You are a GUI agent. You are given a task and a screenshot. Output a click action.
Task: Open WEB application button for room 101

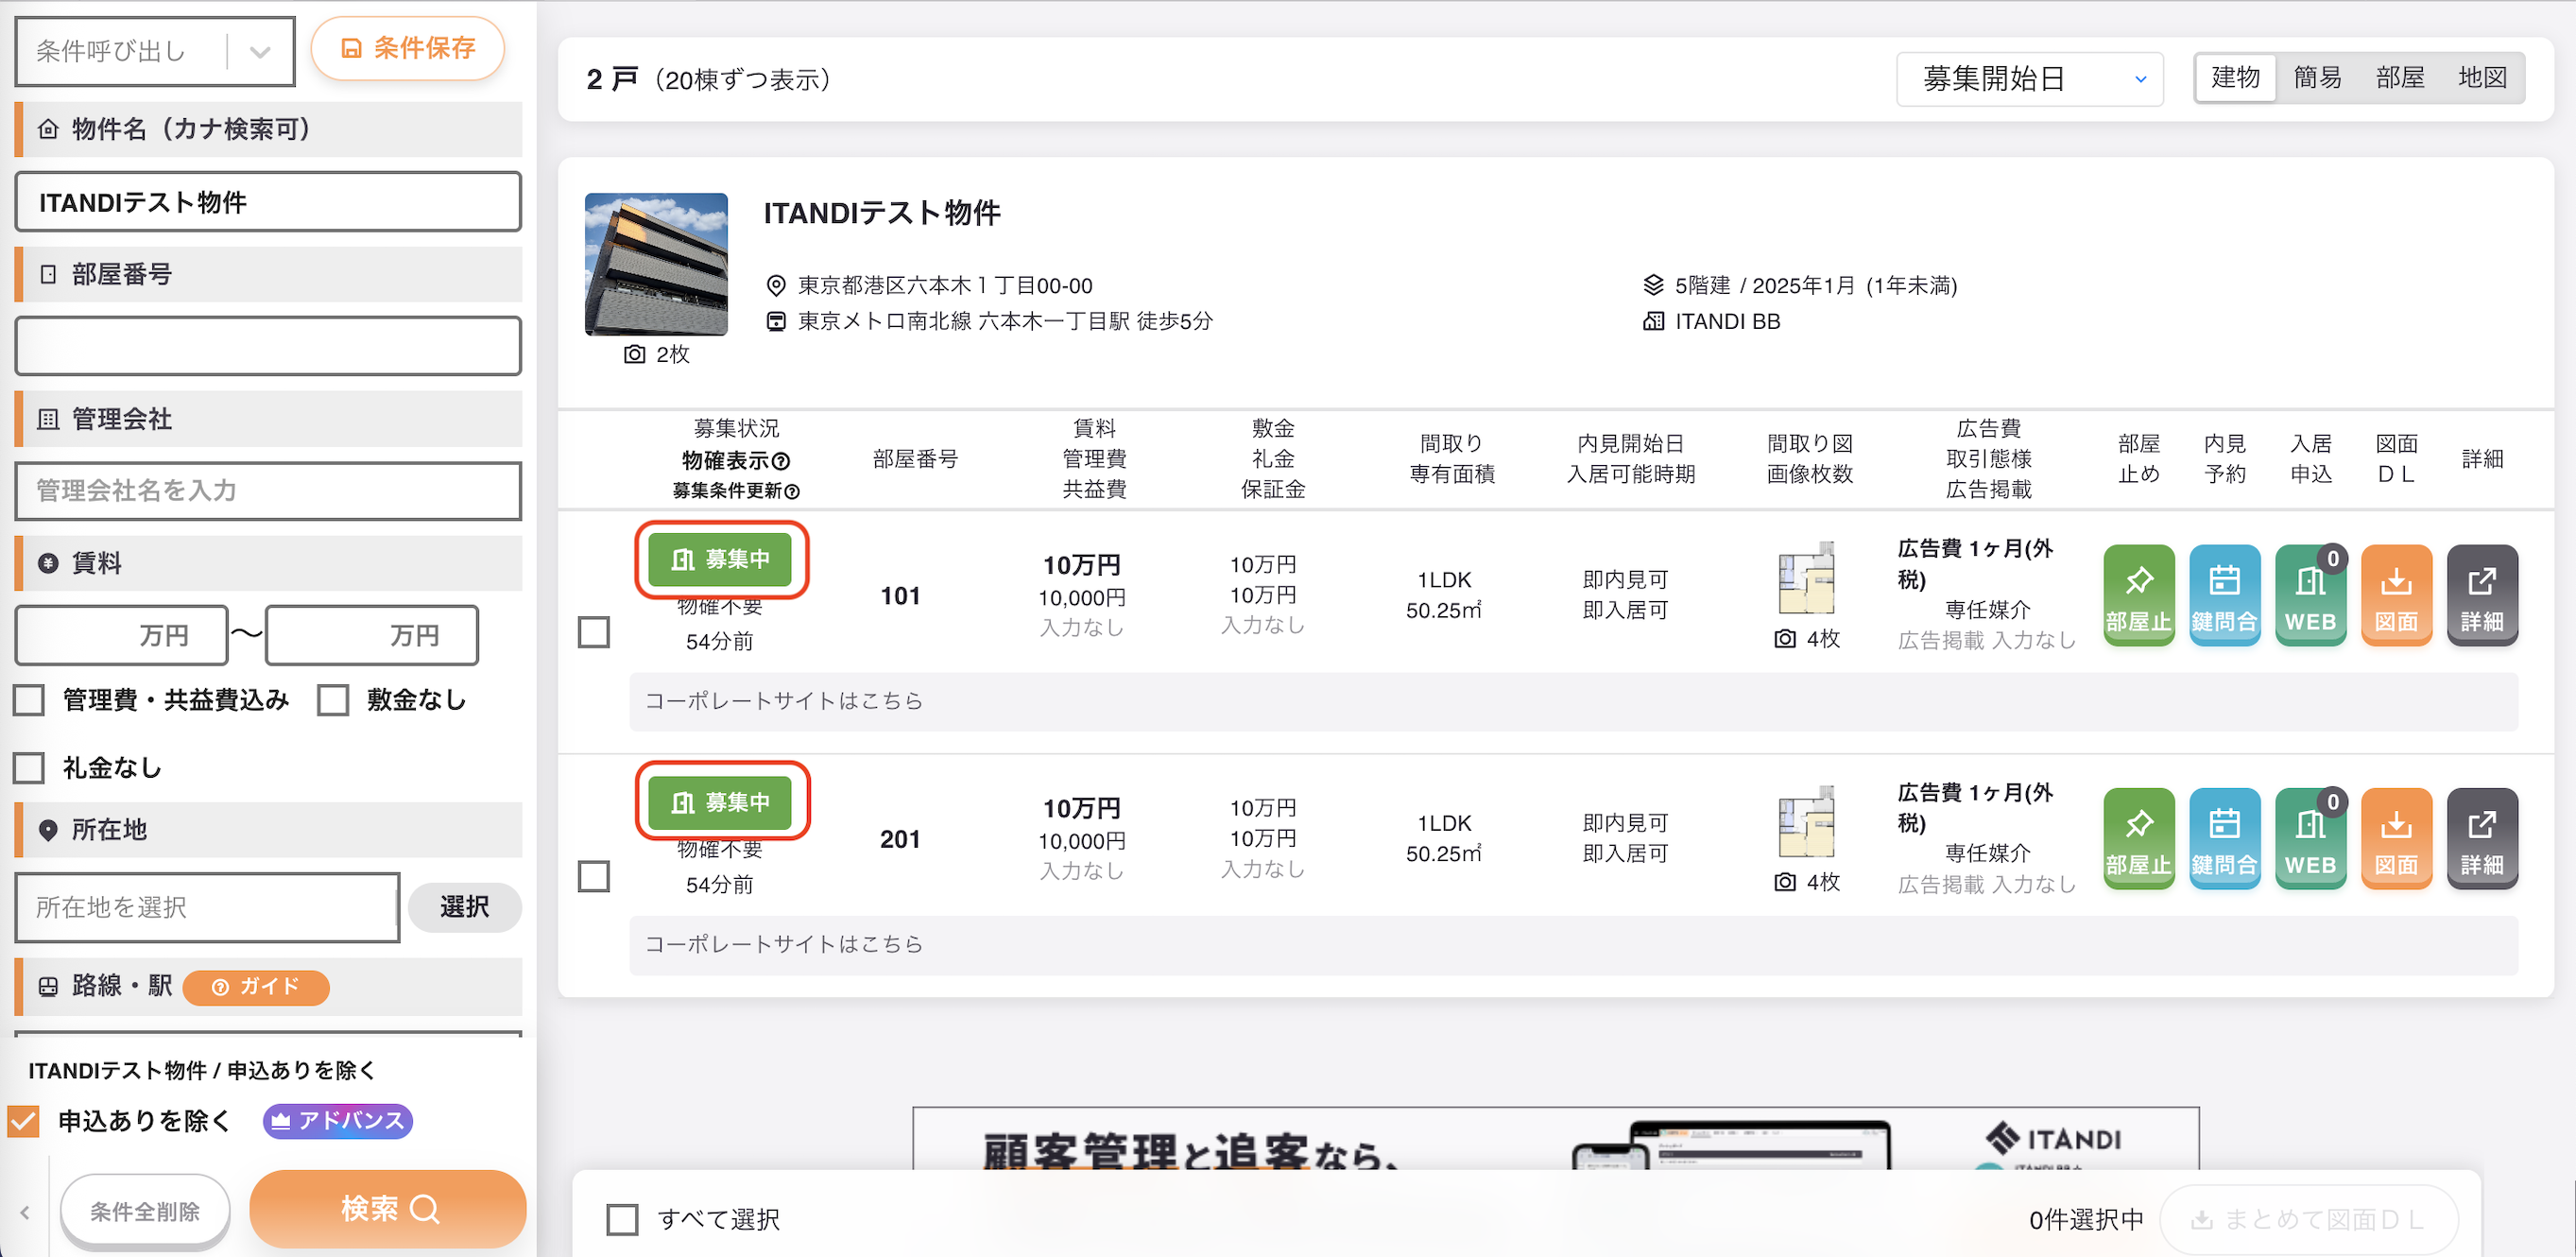pos(2310,595)
